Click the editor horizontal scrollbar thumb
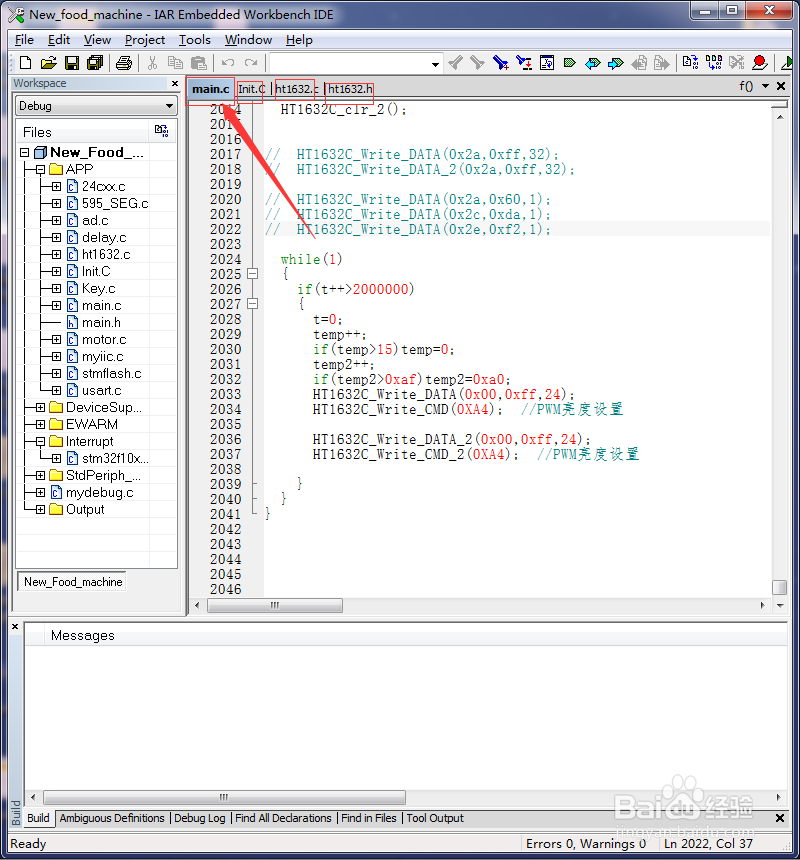The image size is (800, 860). click(x=275, y=606)
